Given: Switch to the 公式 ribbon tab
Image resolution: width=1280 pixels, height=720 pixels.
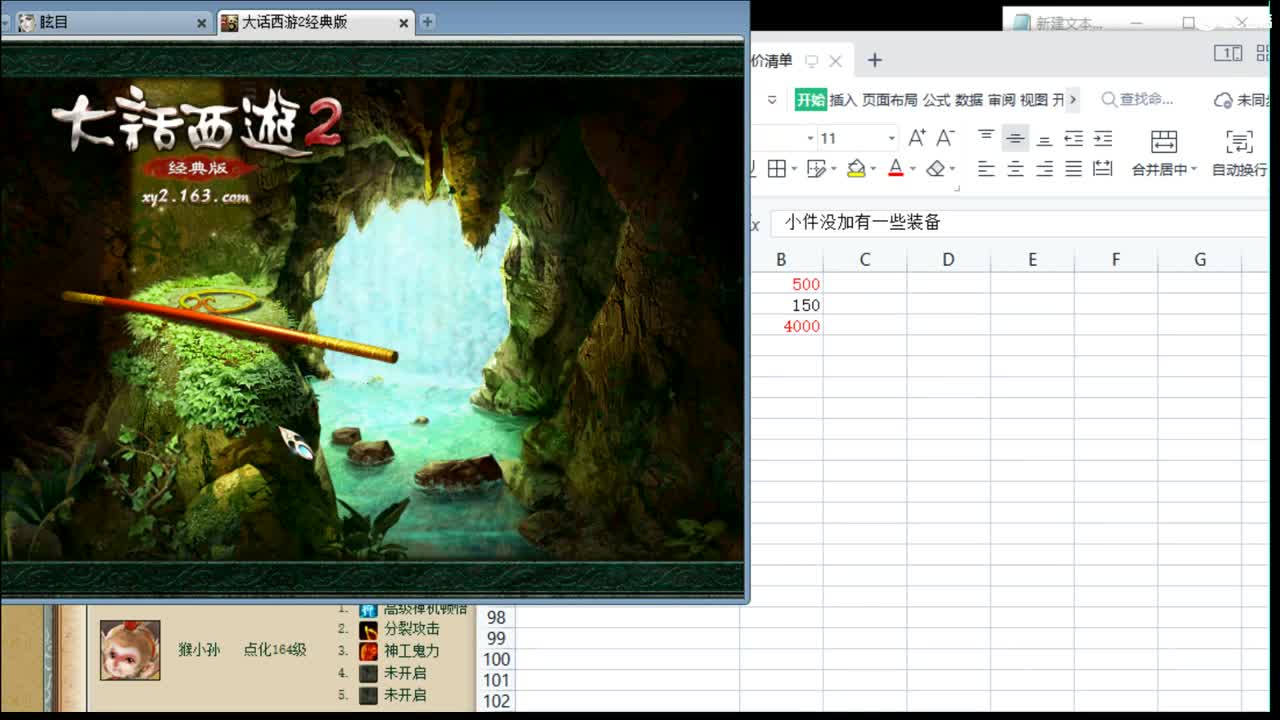Looking at the screenshot, I should (x=936, y=100).
